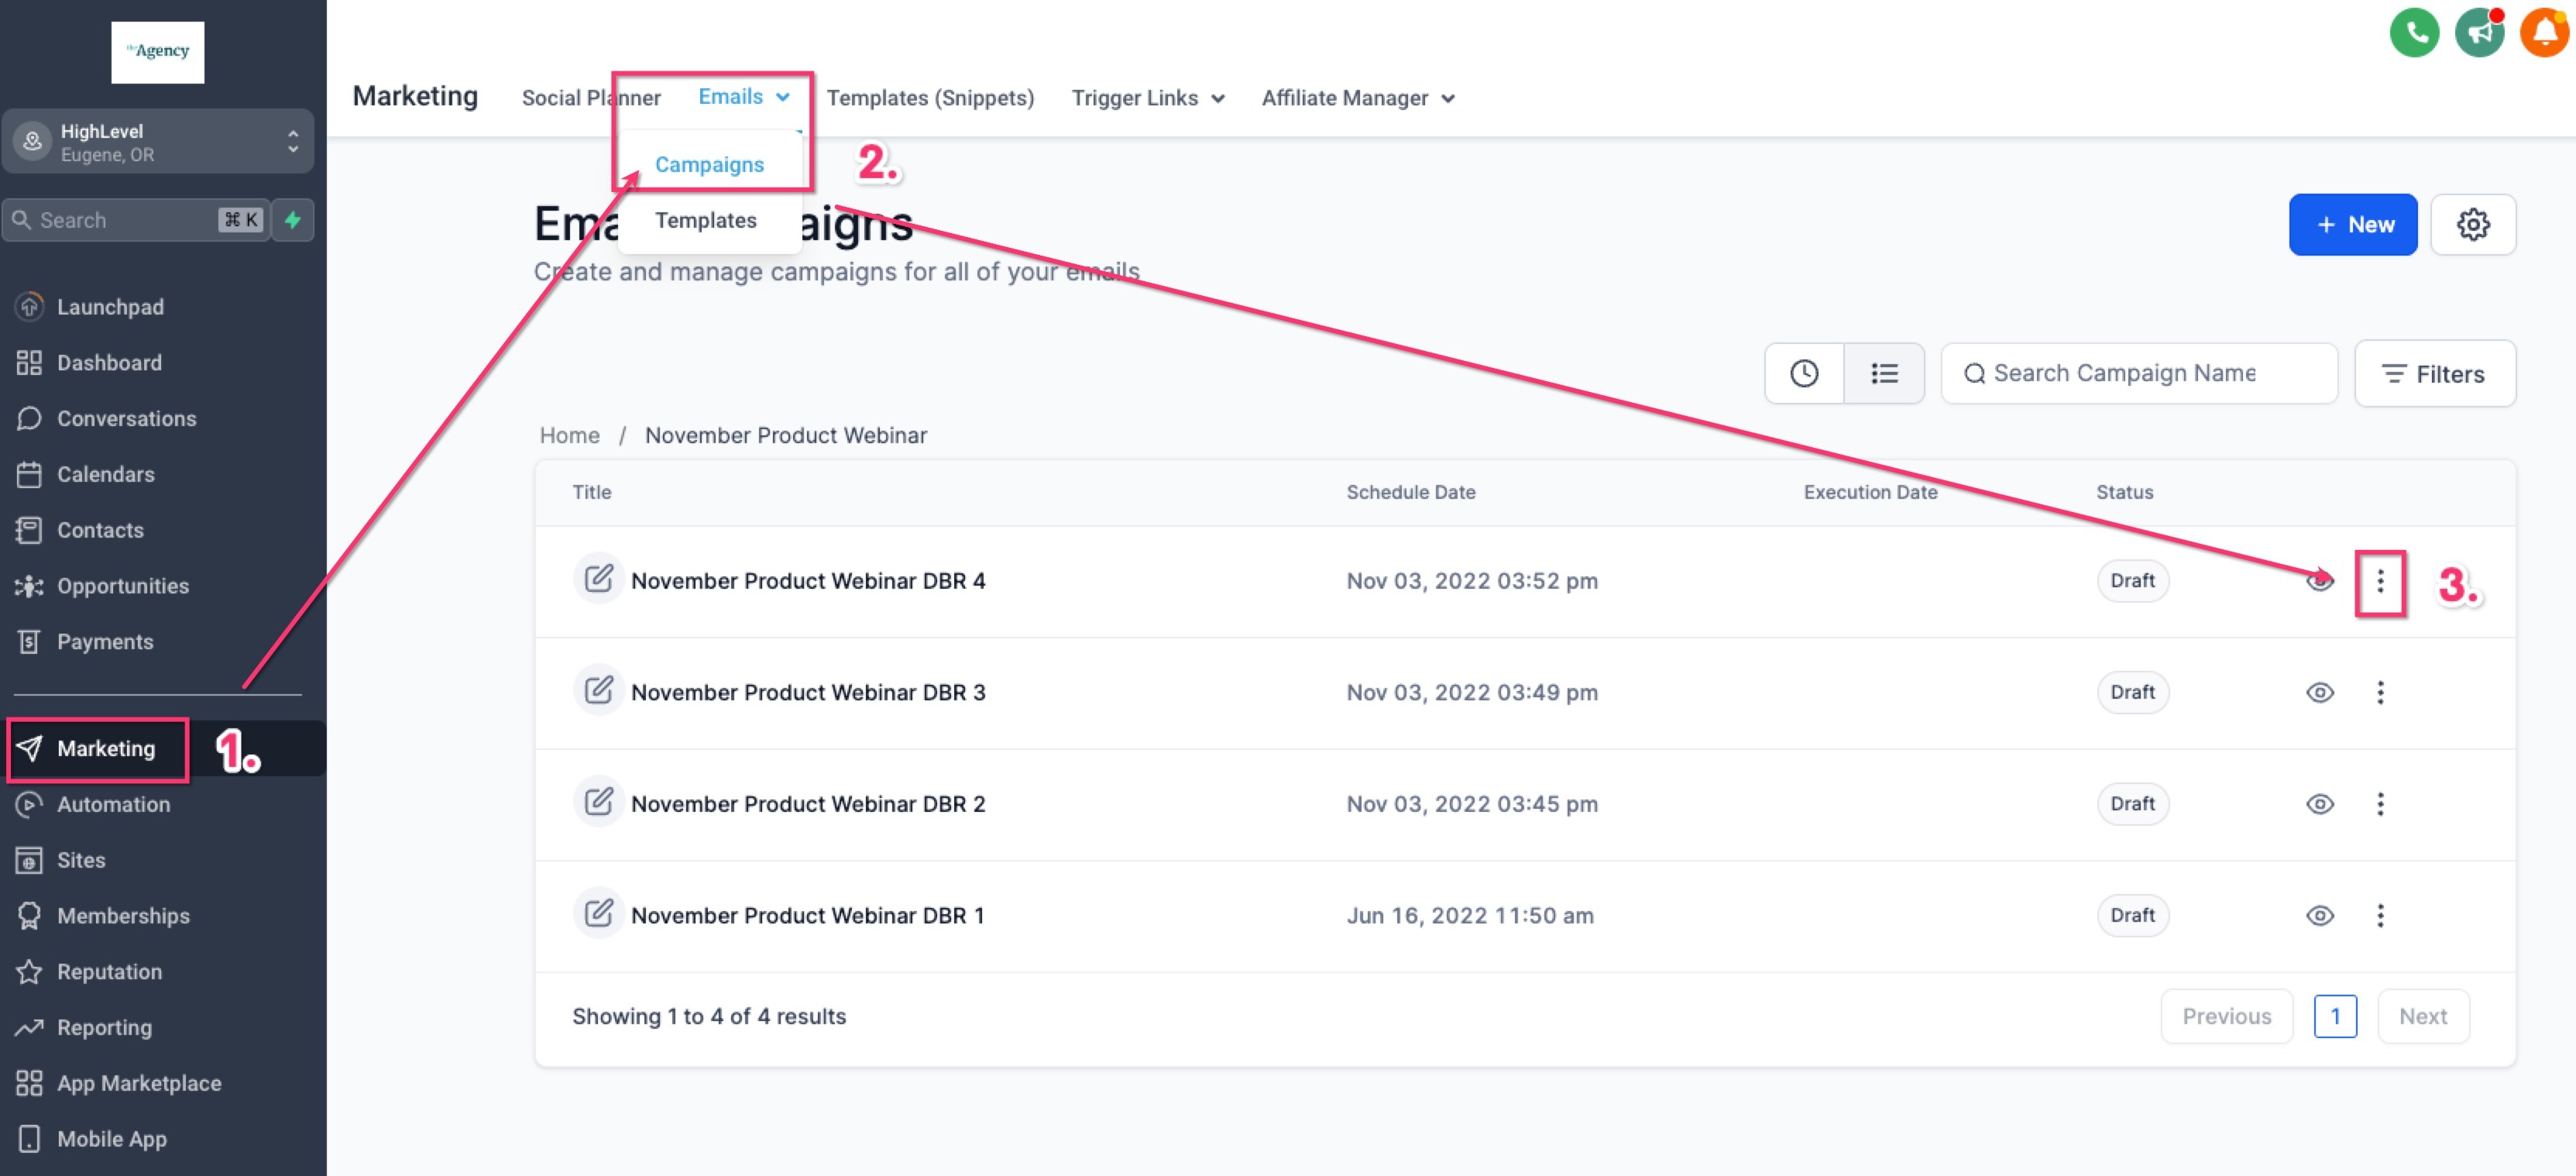Click the green phone call icon

2413,34
